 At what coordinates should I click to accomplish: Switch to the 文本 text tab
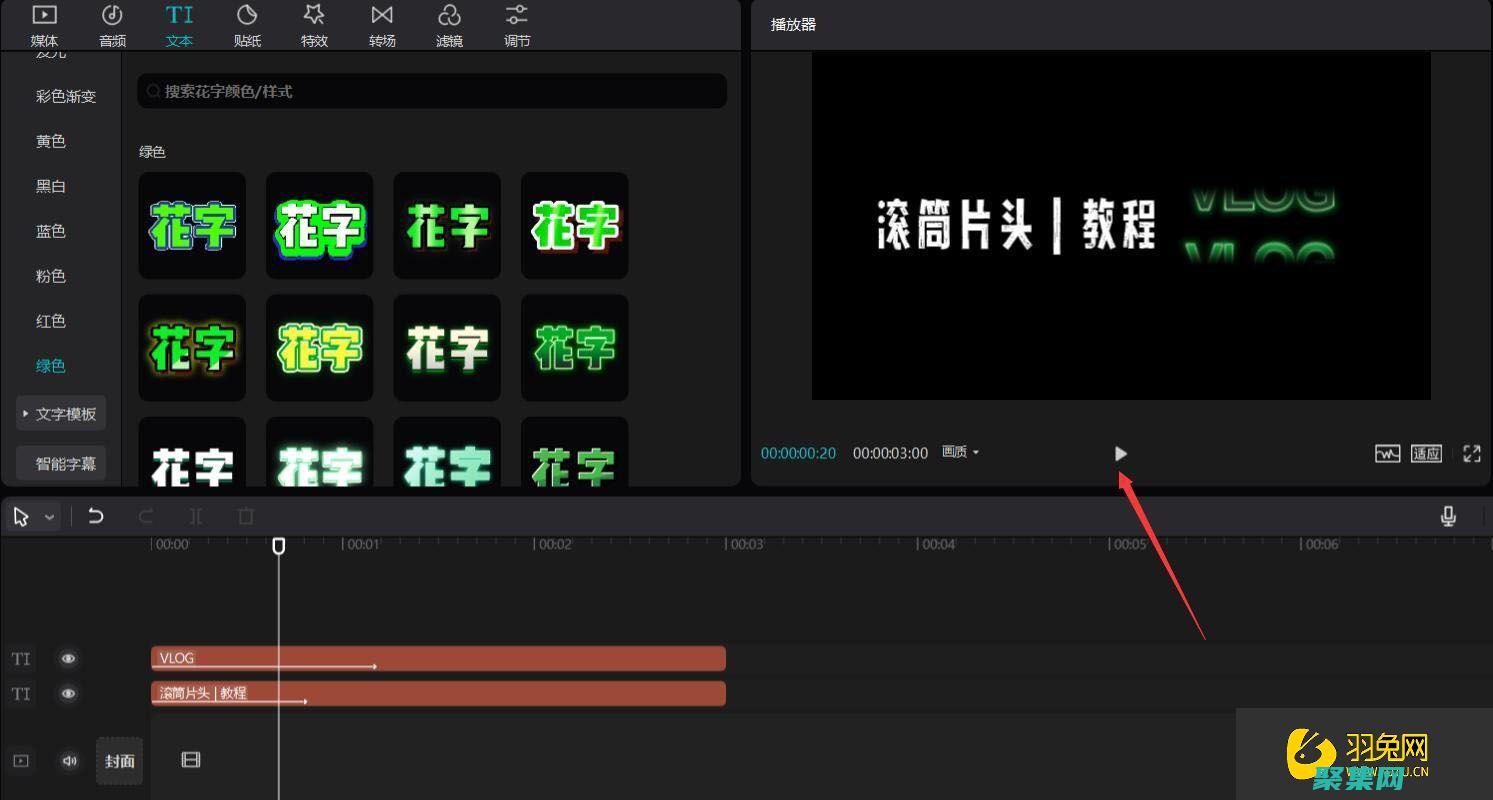[179, 24]
